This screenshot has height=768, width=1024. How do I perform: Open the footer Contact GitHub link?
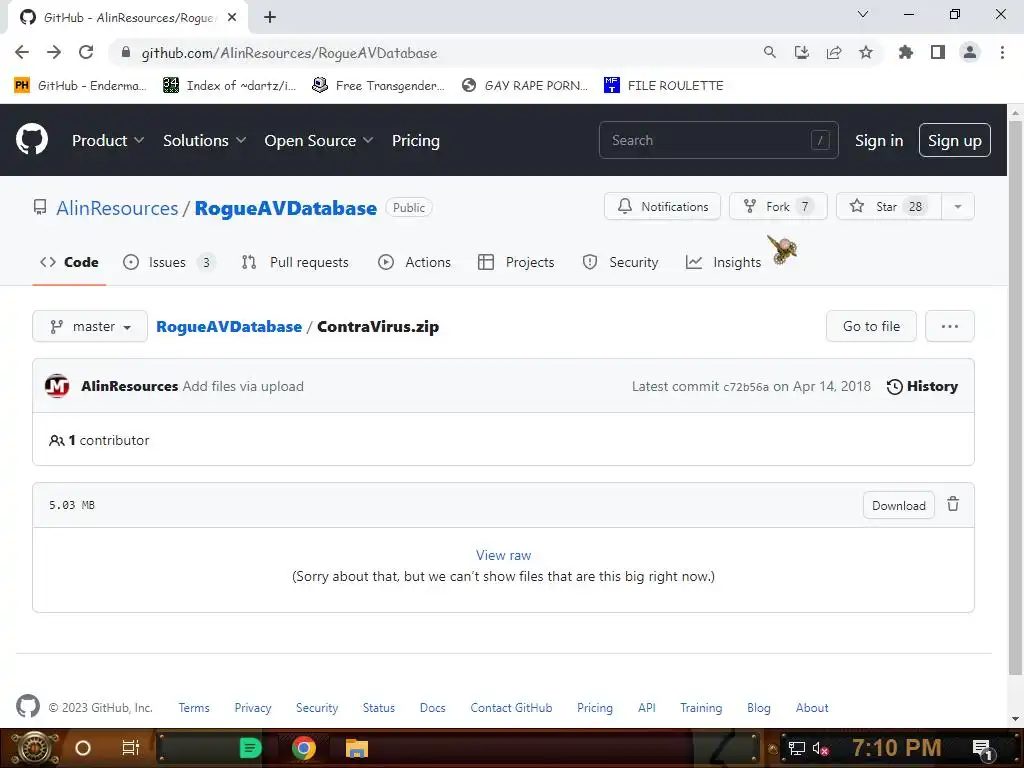pos(511,707)
